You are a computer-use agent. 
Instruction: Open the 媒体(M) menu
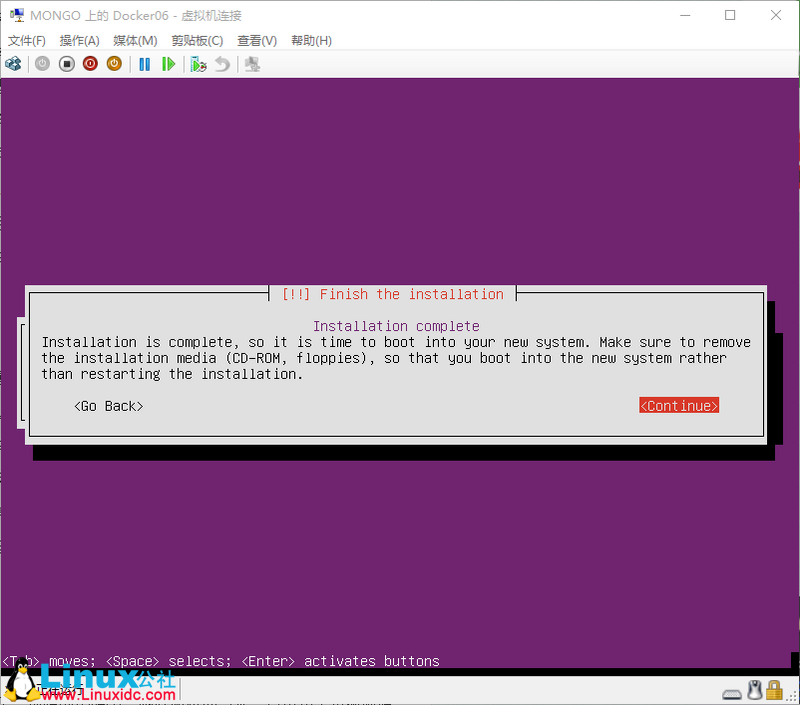point(135,40)
